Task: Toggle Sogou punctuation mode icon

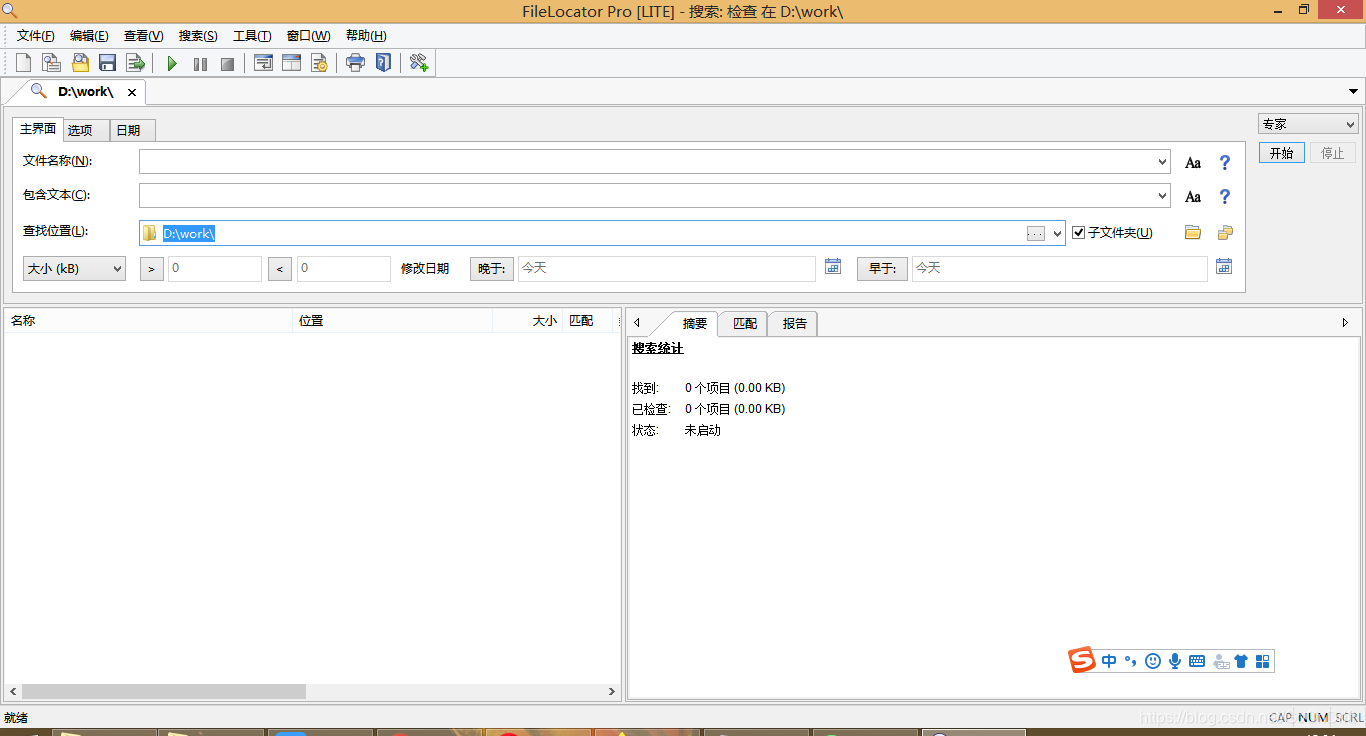Action: tap(1131, 661)
